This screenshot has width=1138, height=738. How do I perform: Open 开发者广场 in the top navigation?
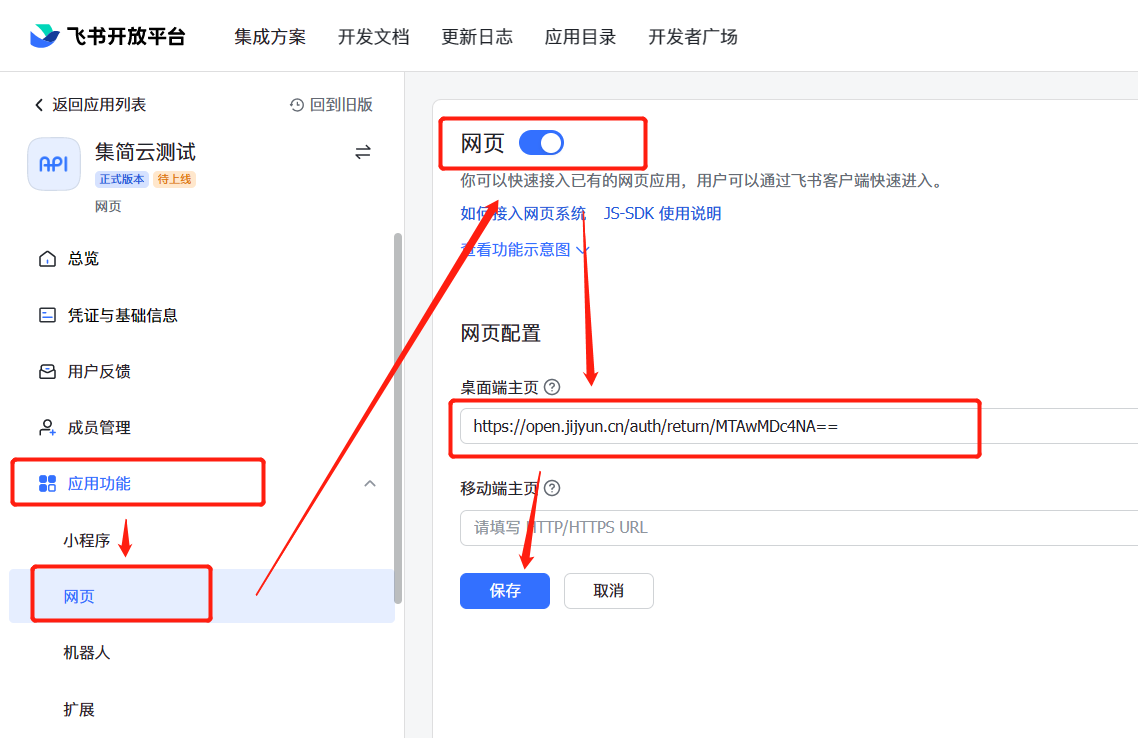click(x=693, y=36)
